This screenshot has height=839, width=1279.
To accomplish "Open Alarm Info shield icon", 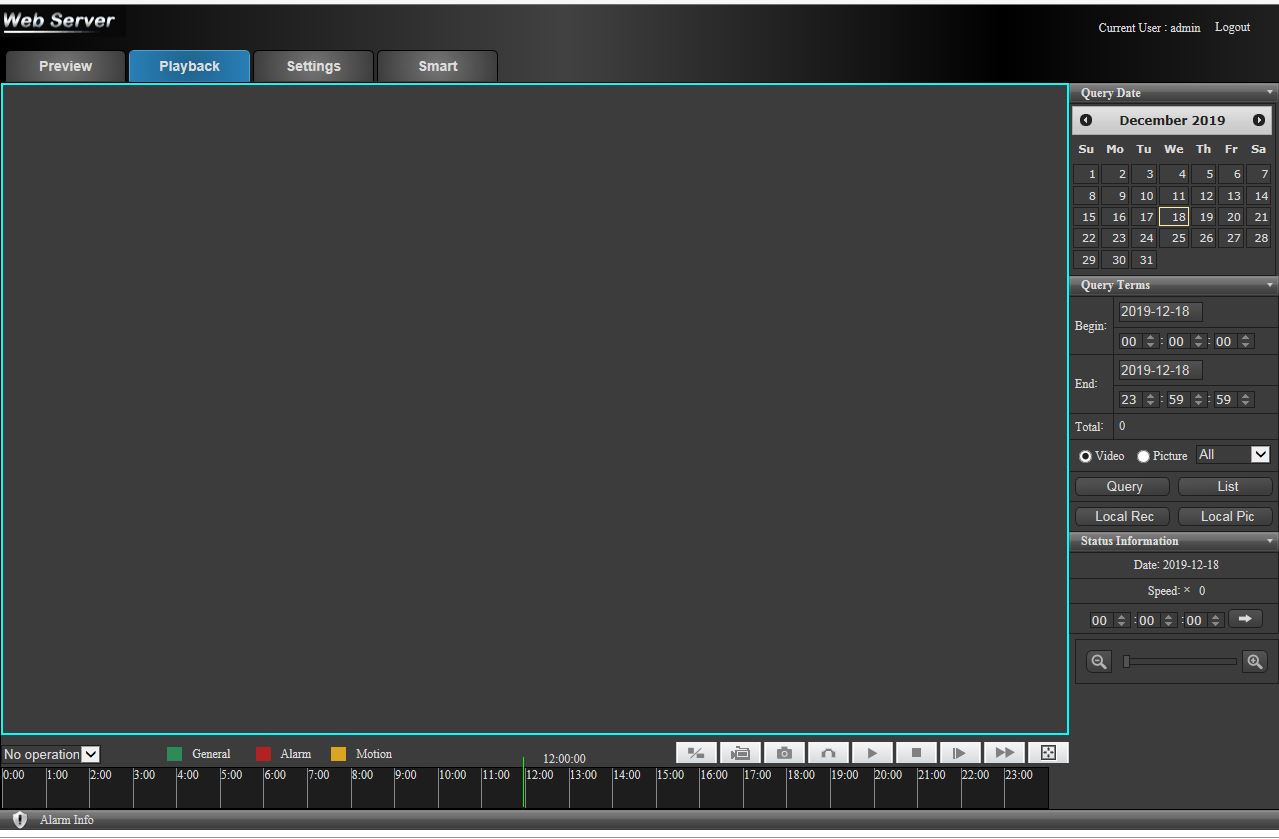I will tap(19, 820).
